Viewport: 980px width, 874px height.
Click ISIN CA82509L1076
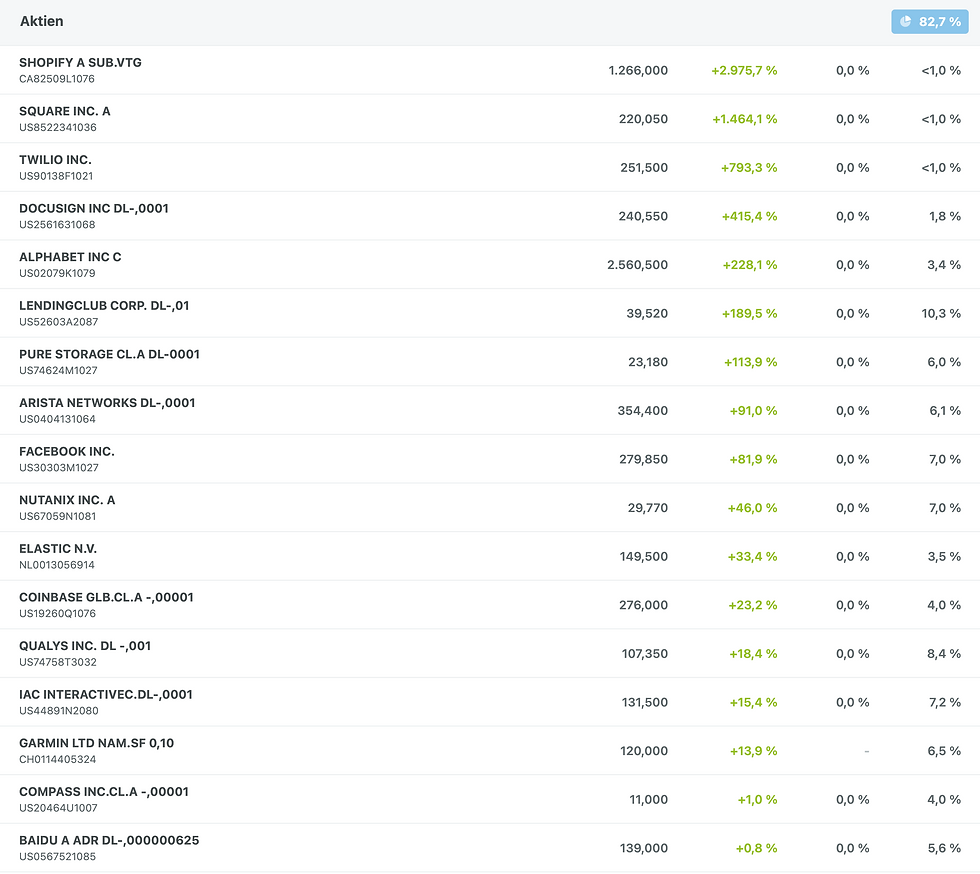[x=57, y=79]
